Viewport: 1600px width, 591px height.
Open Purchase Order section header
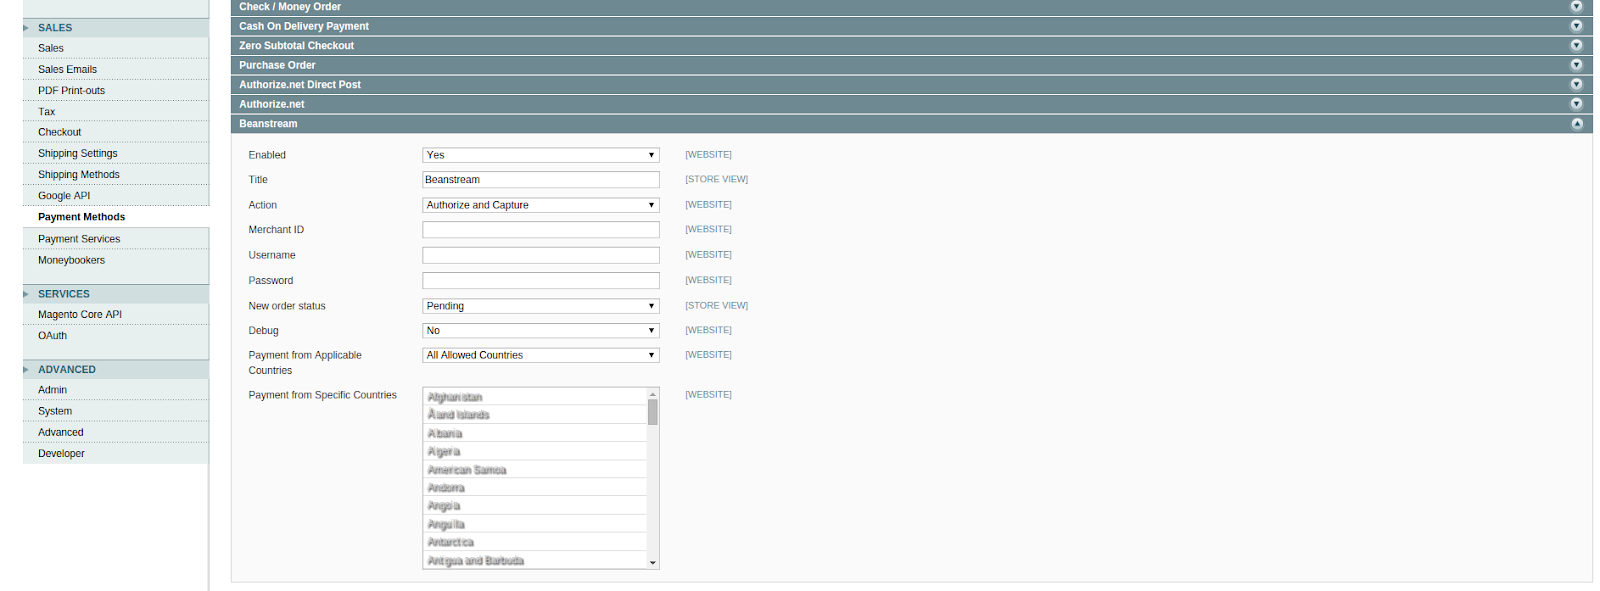click(x=911, y=65)
